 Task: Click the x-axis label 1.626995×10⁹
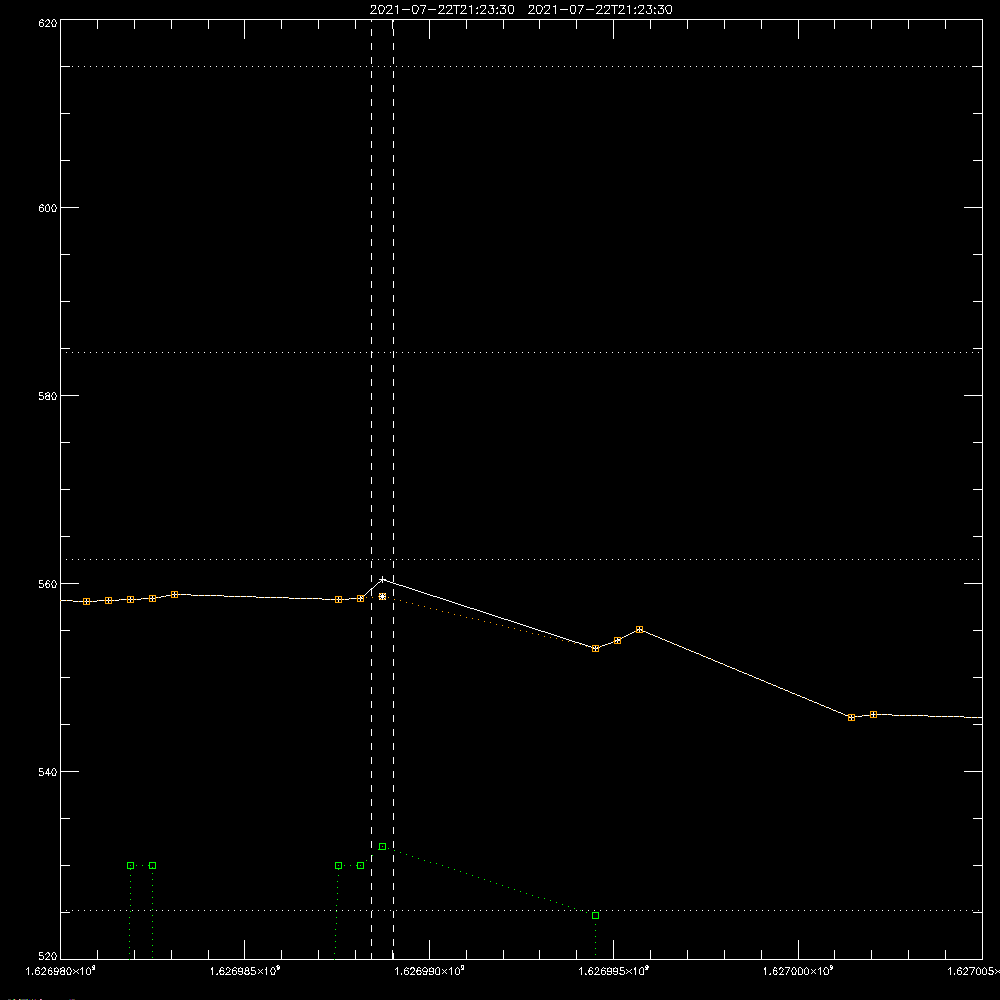pyautogui.click(x=614, y=971)
